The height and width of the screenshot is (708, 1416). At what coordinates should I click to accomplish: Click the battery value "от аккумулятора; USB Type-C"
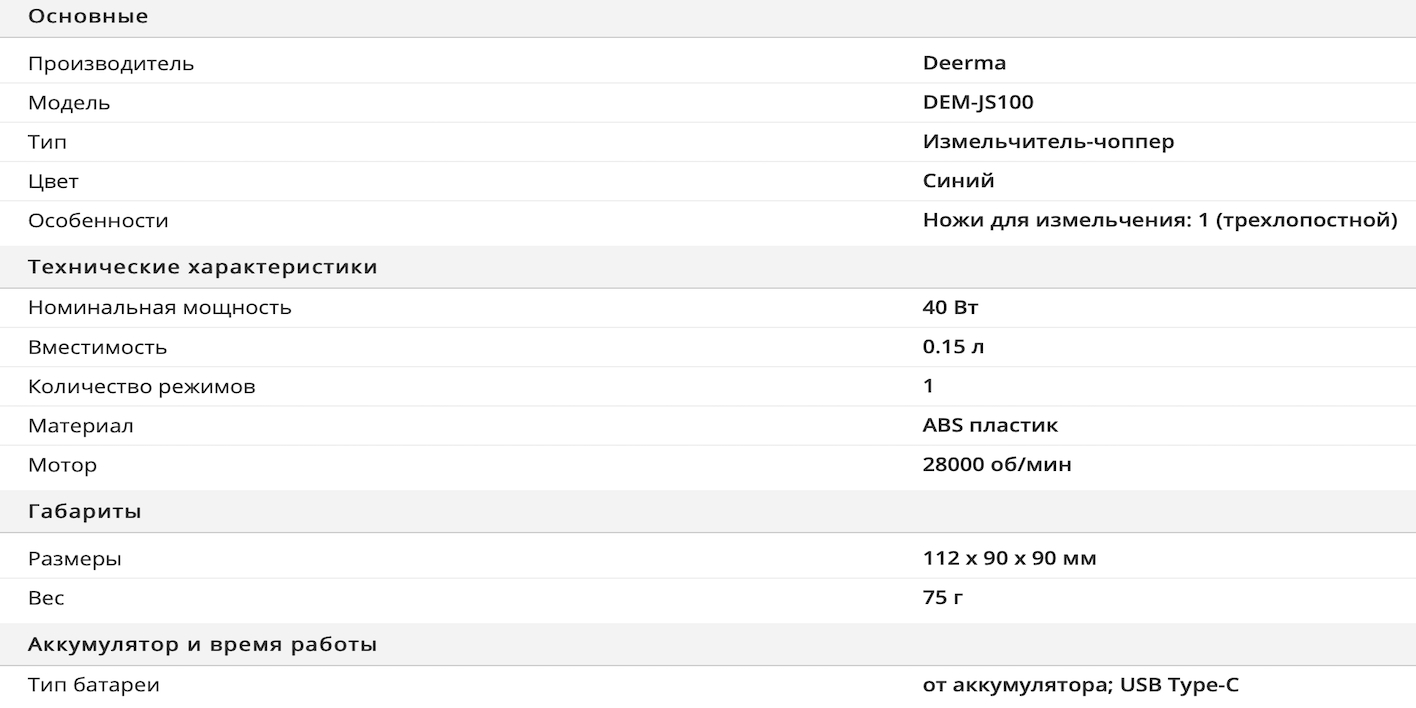click(1081, 686)
